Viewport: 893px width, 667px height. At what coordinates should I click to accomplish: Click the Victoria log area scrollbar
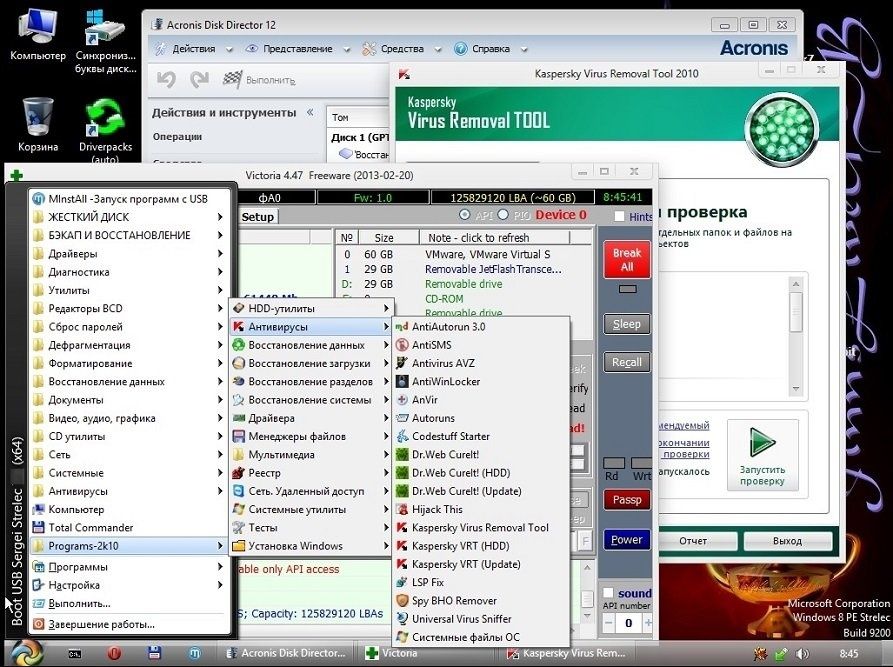(x=587, y=592)
